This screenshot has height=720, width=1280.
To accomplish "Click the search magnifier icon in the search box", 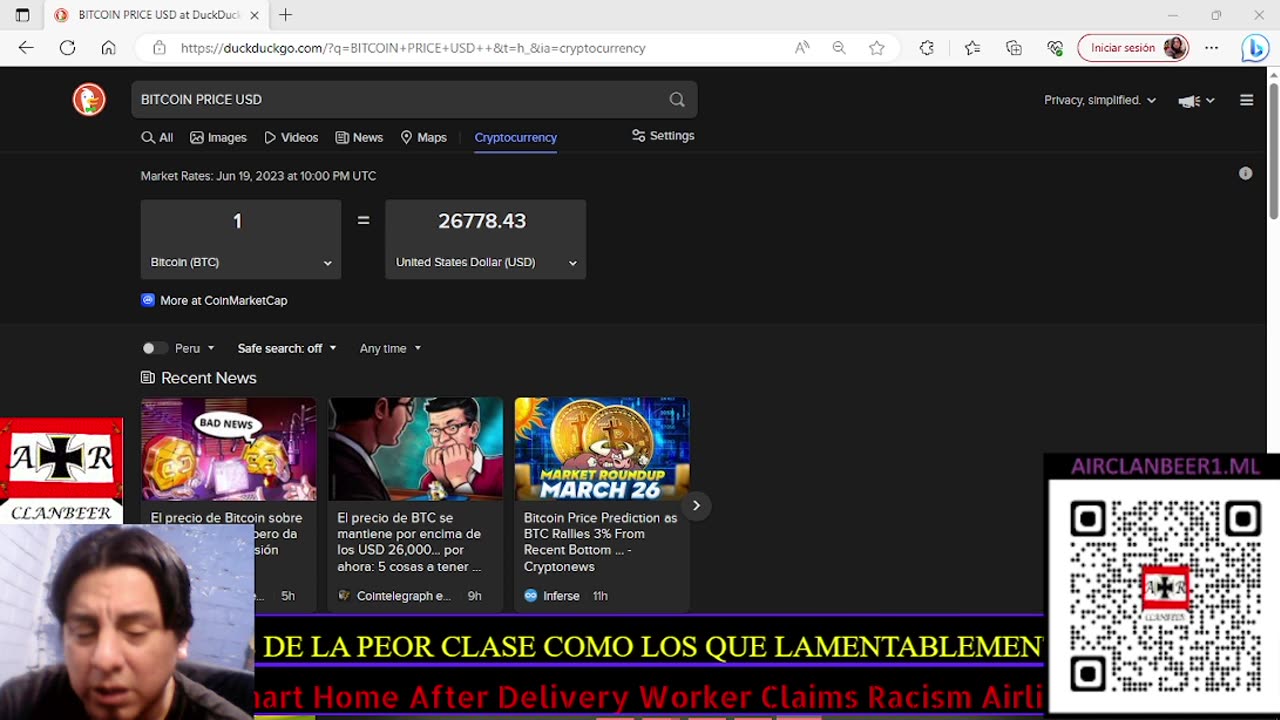I will coord(677,99).
